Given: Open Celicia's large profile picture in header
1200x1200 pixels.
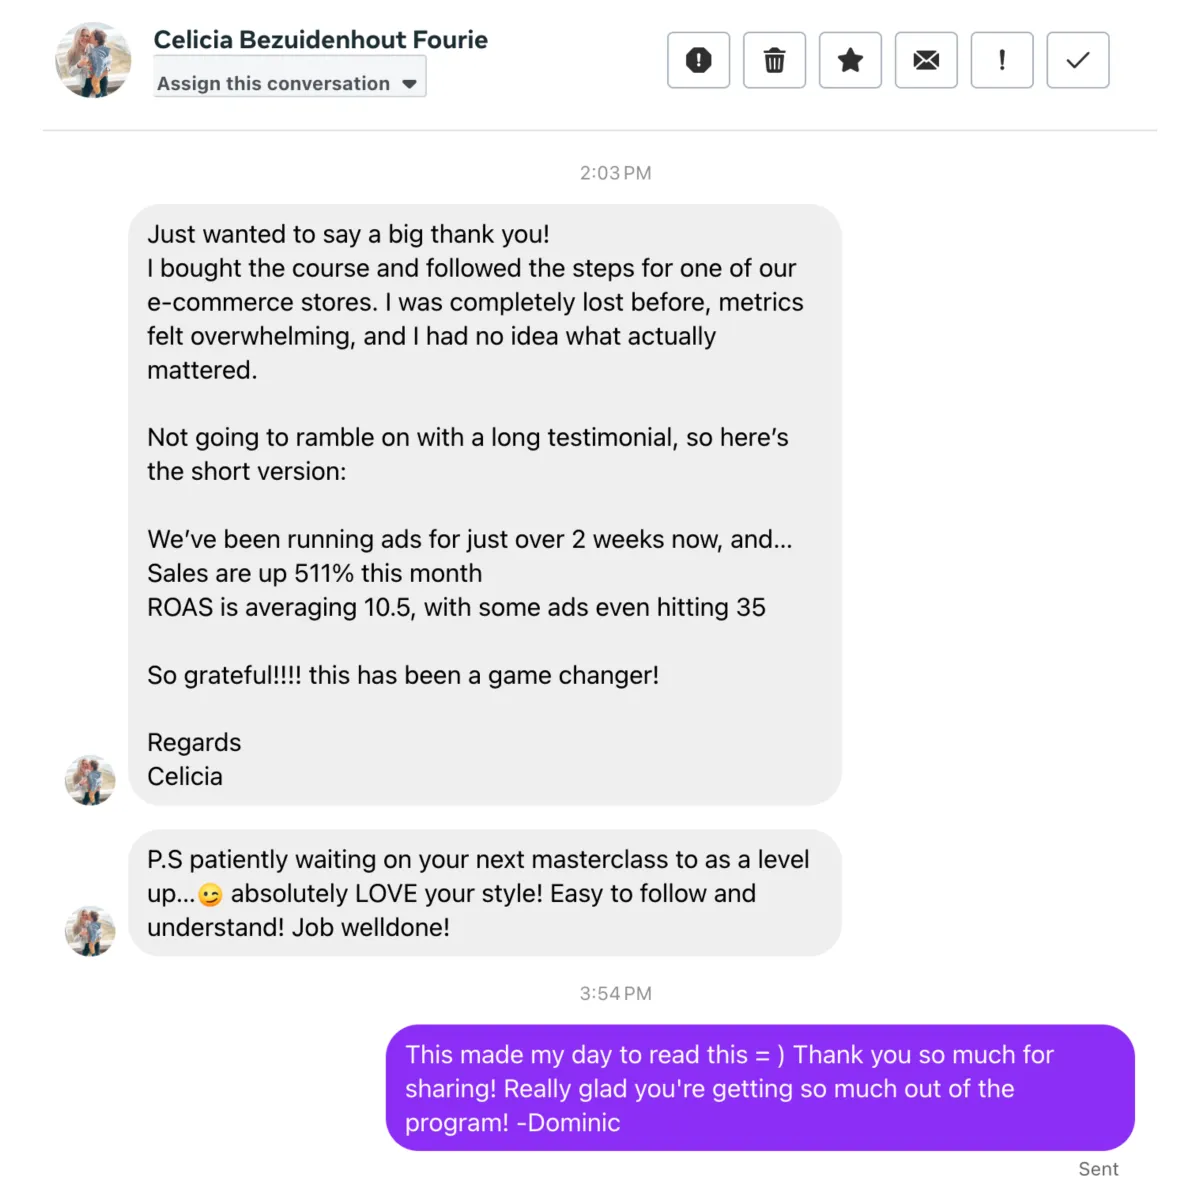Looking at the screenshot, I should point(93,61).
